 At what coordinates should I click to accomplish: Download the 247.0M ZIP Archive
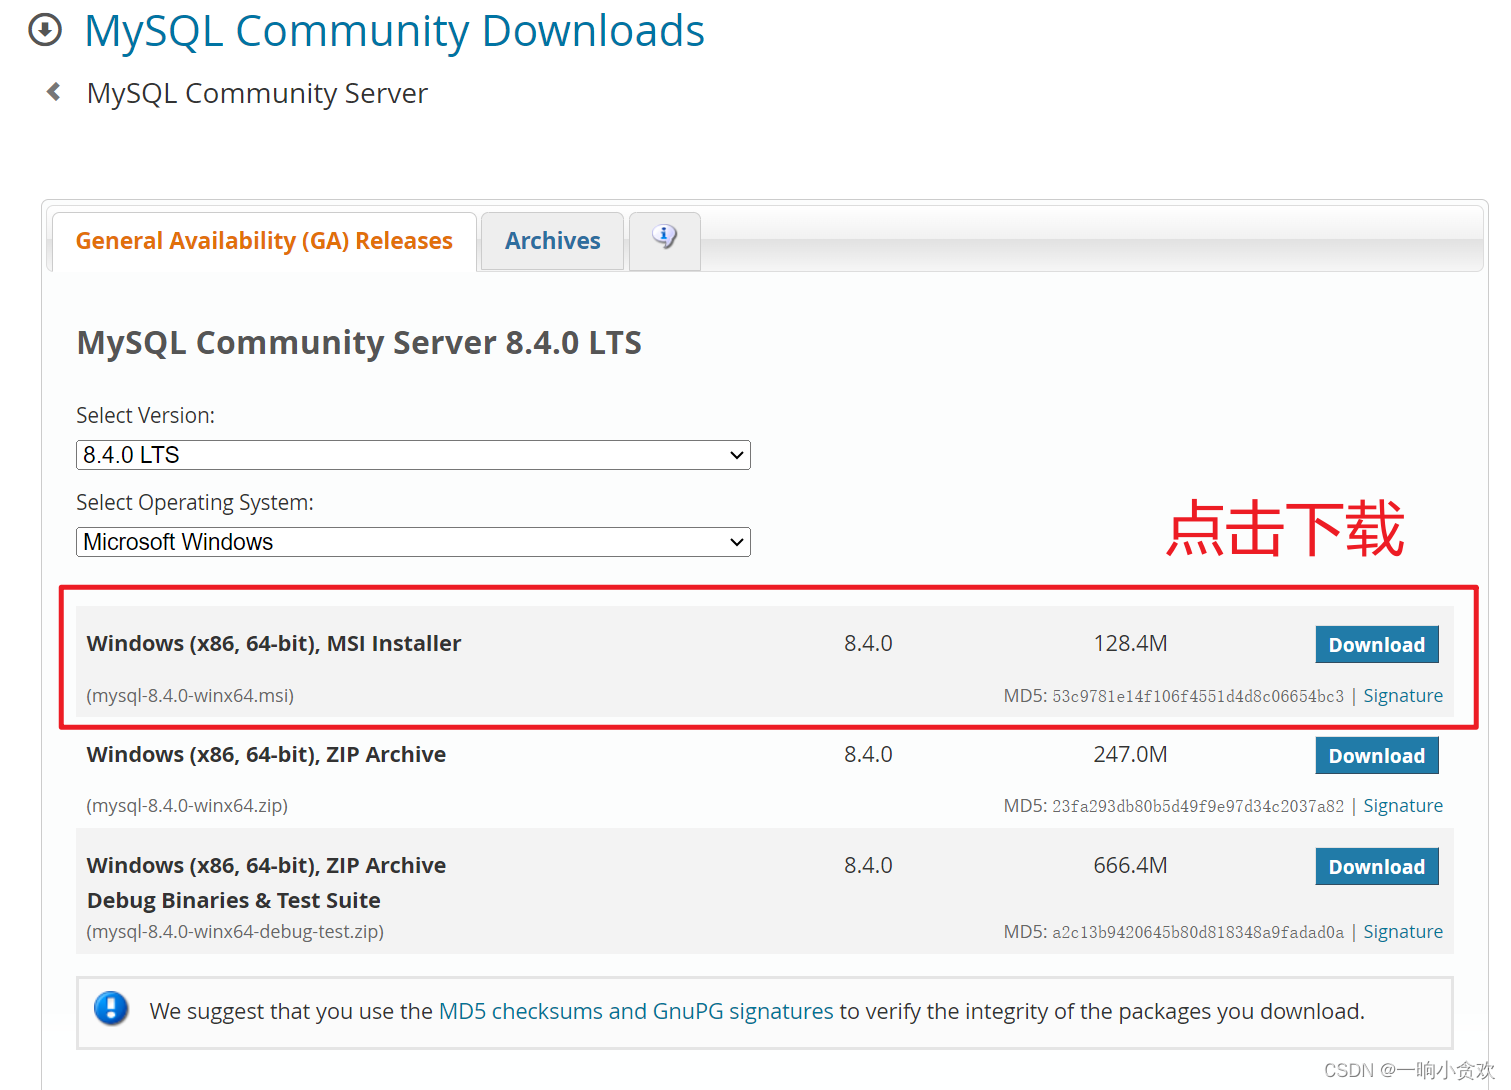[x=1377, y=756]
